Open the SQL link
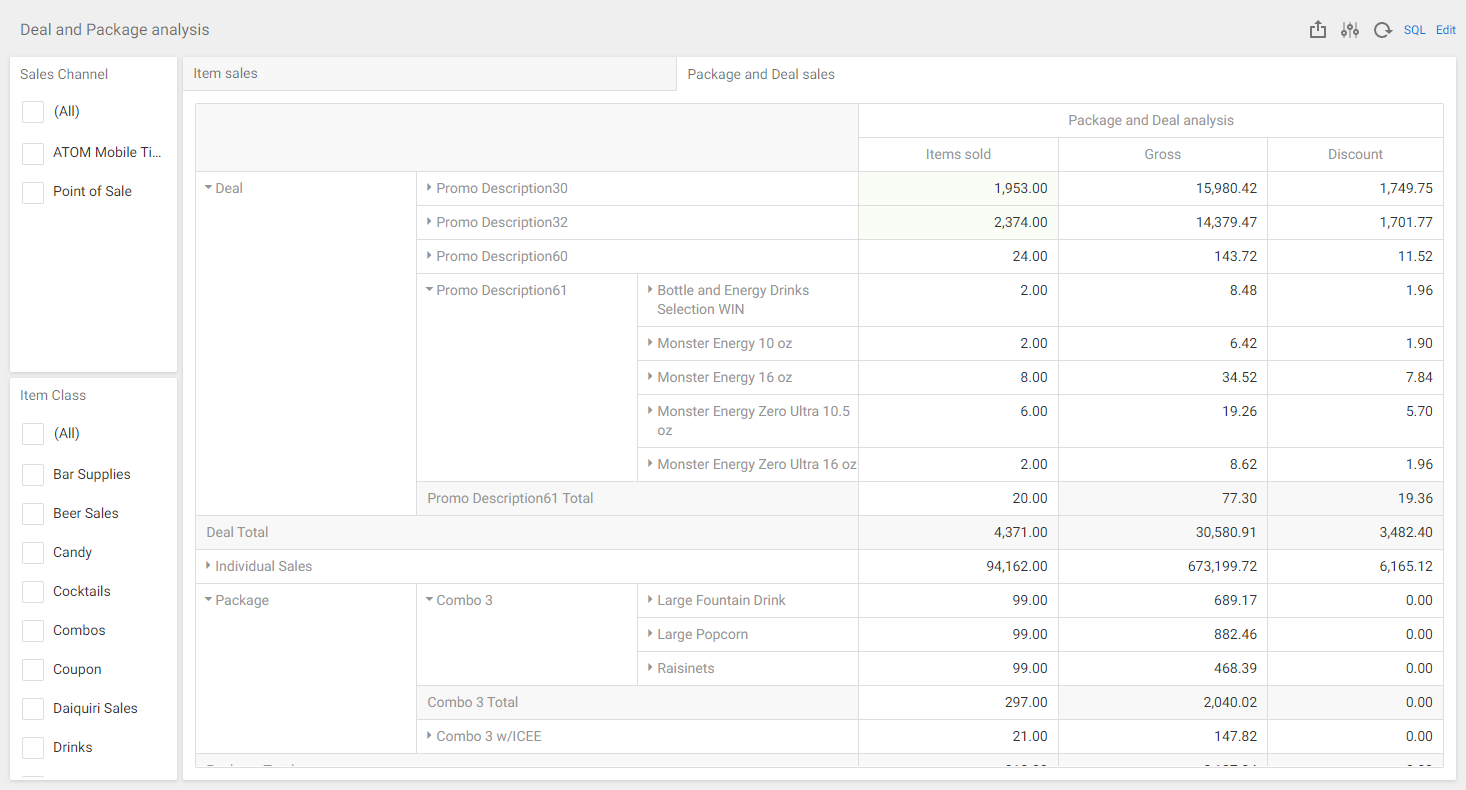Image resolution: width=1466 pixels, height=790 pixels. tap(1415, 29)
